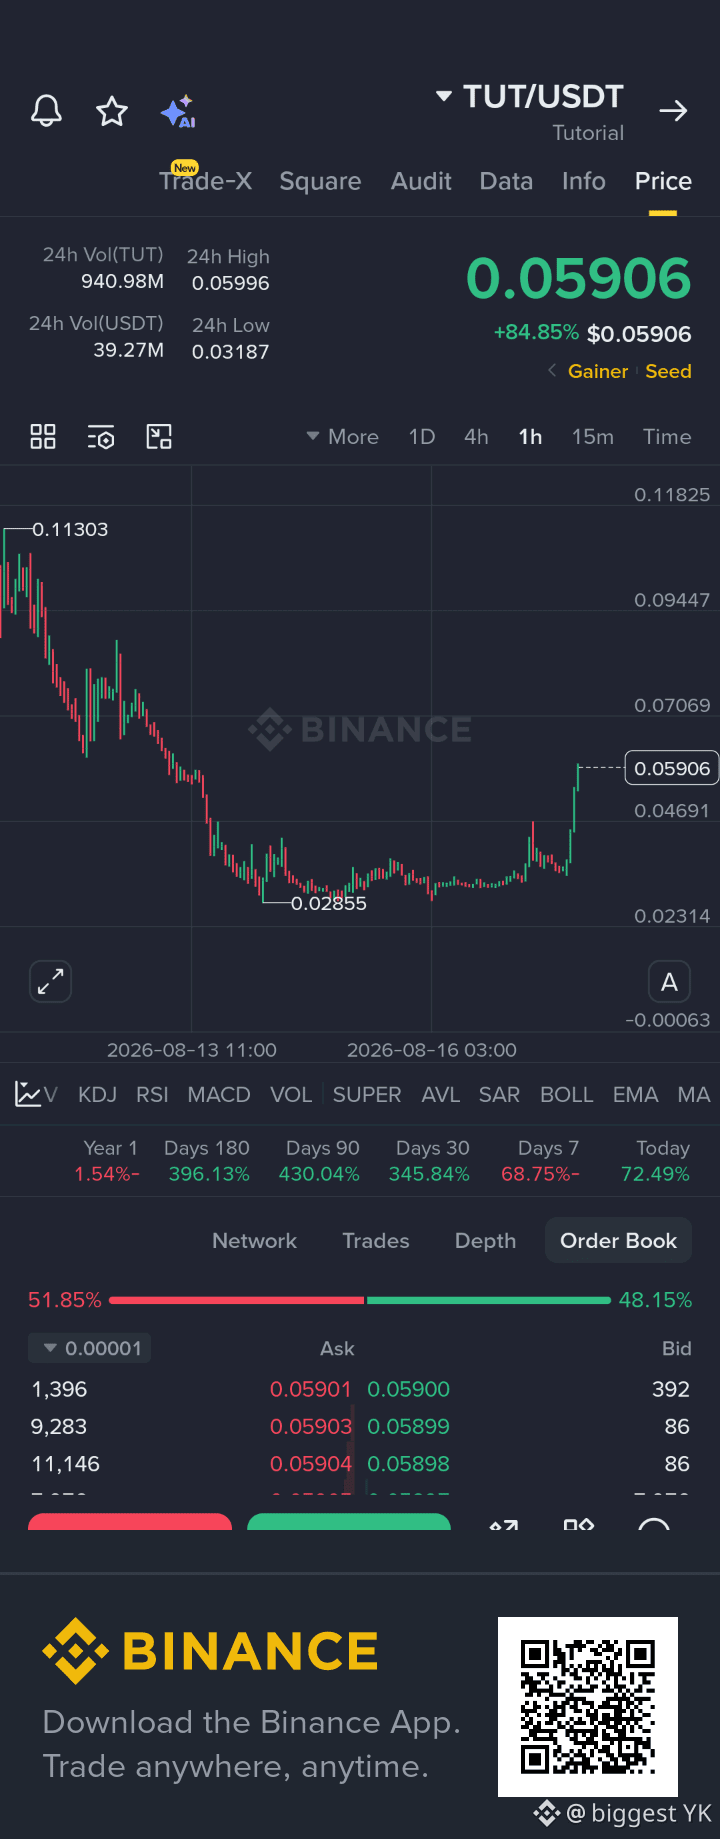This screenshot has height=1839, width=720.
Task: Switch to the Square tab
Action: pos(320,181)
